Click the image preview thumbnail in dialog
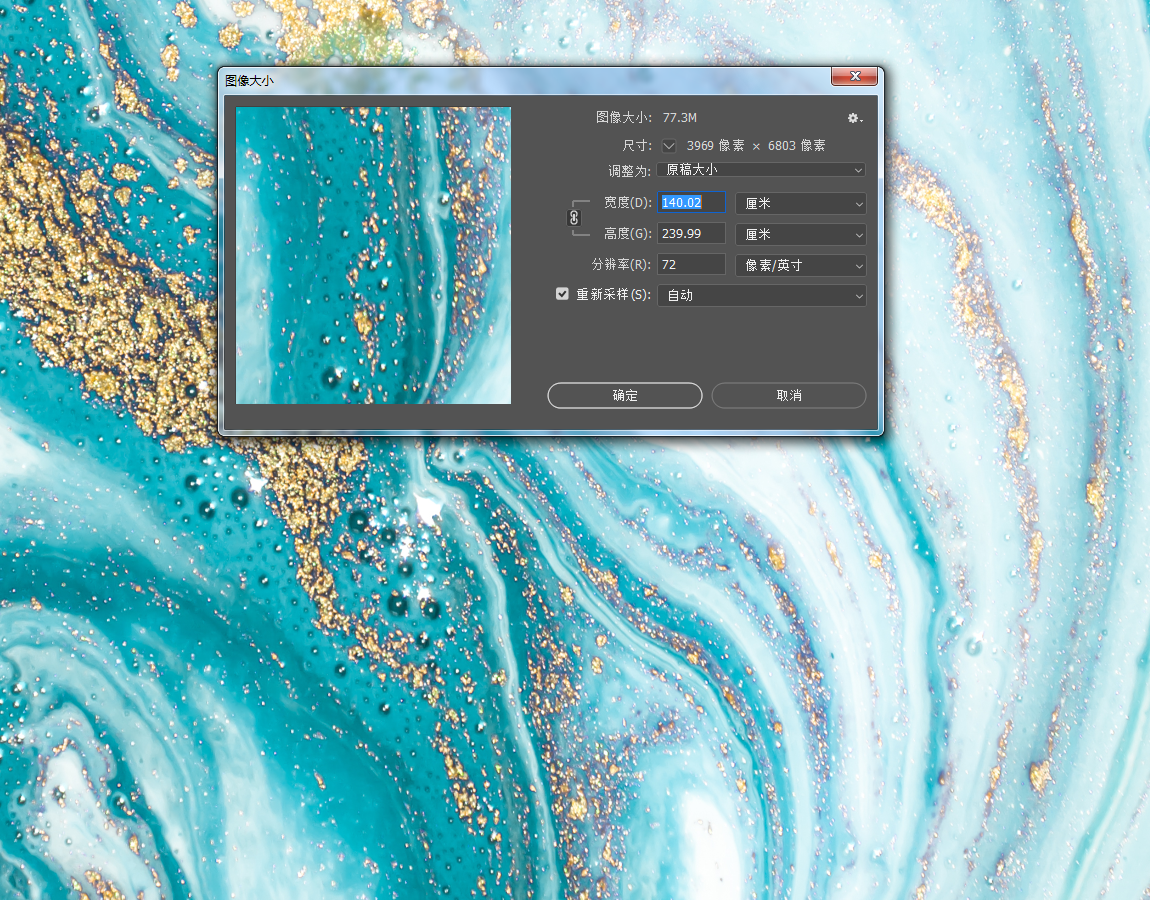The height and width of the screenshot is (900, 1150). (x=373, y=255)
